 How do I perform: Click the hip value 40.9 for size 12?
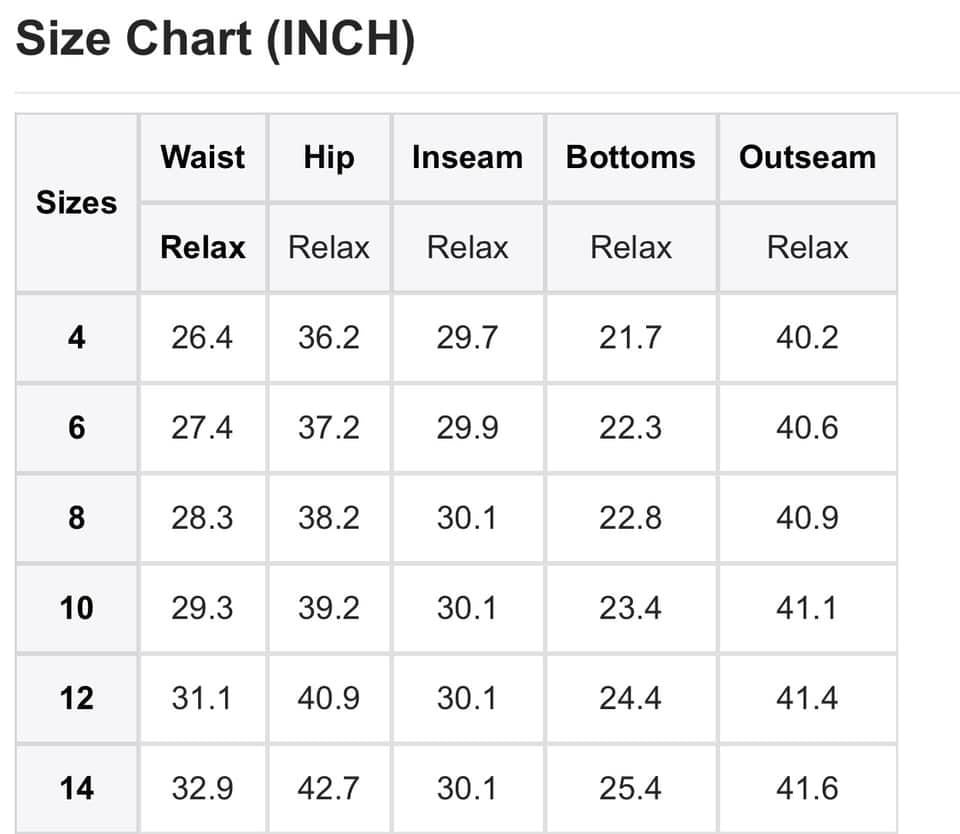click(329, 698)
